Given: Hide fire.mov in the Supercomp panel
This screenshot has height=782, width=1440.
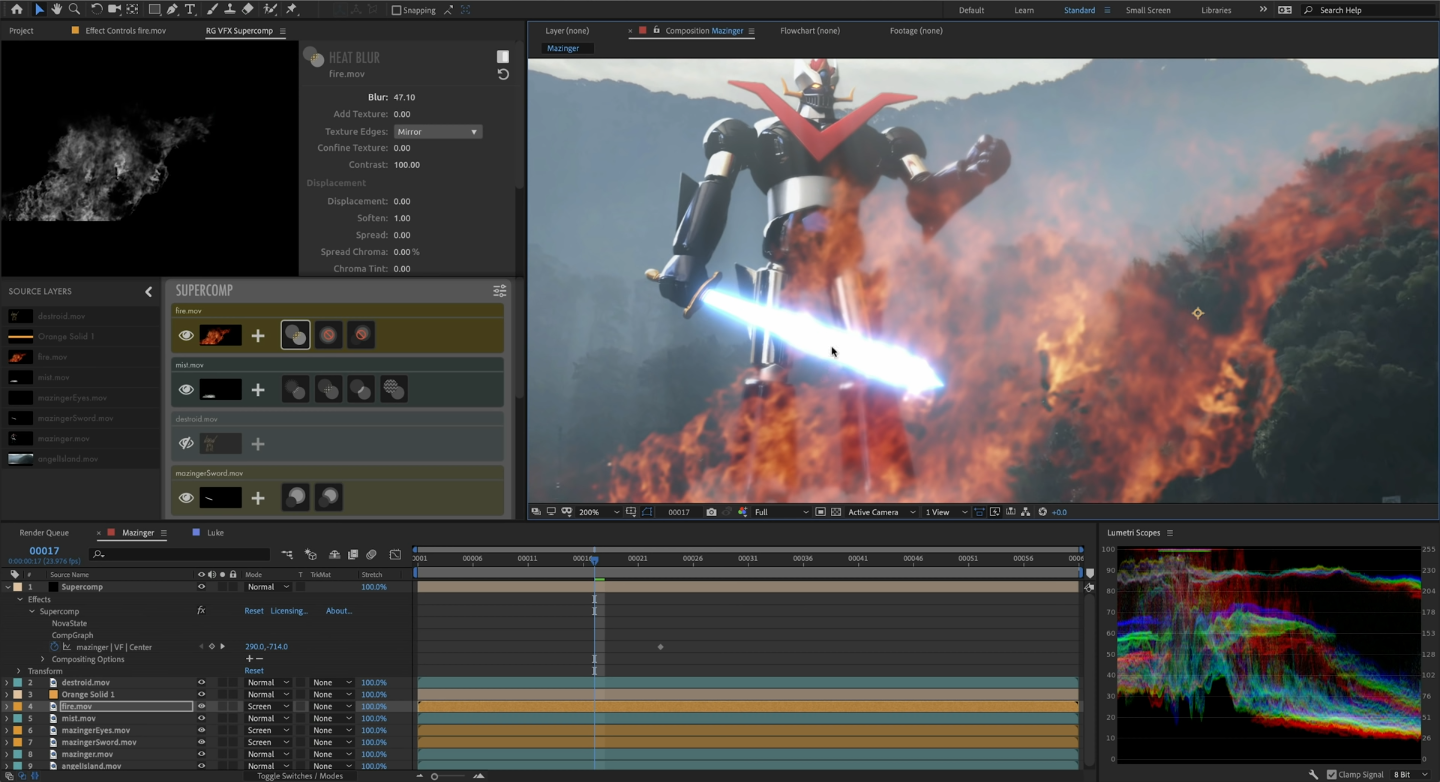Looking at the screenshot, I should pyautogui.click(x=186, y=336).
